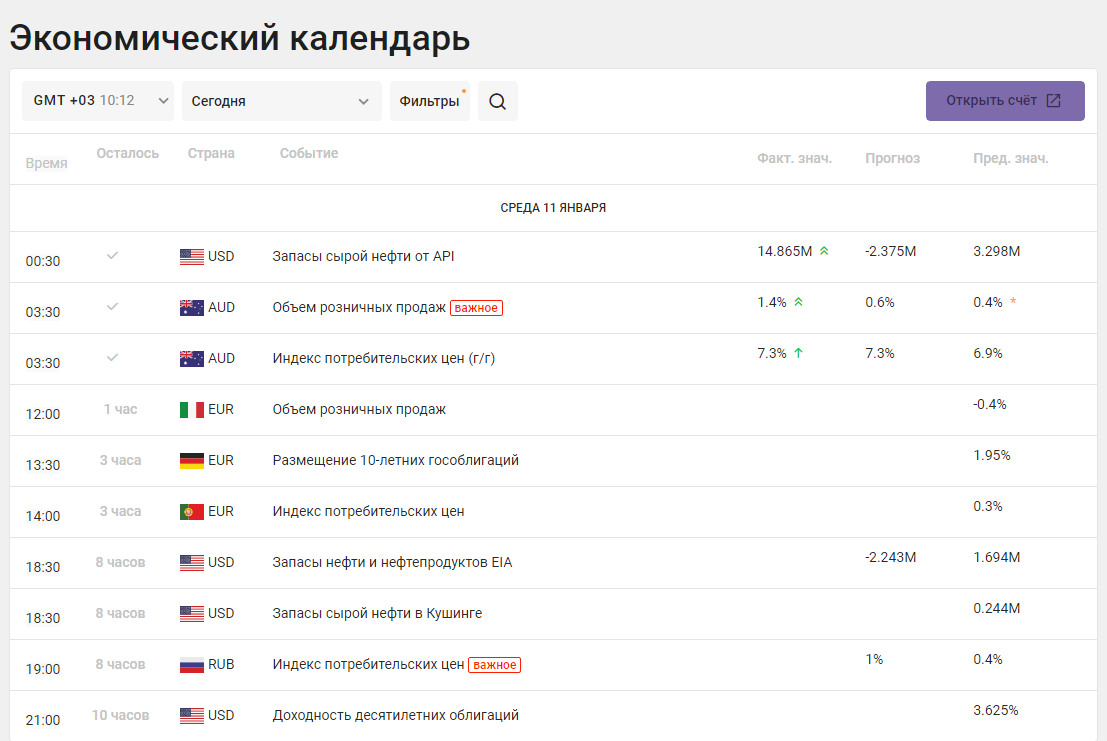Open event Запасы нефти и нефтепродуктов EIA

393,562
